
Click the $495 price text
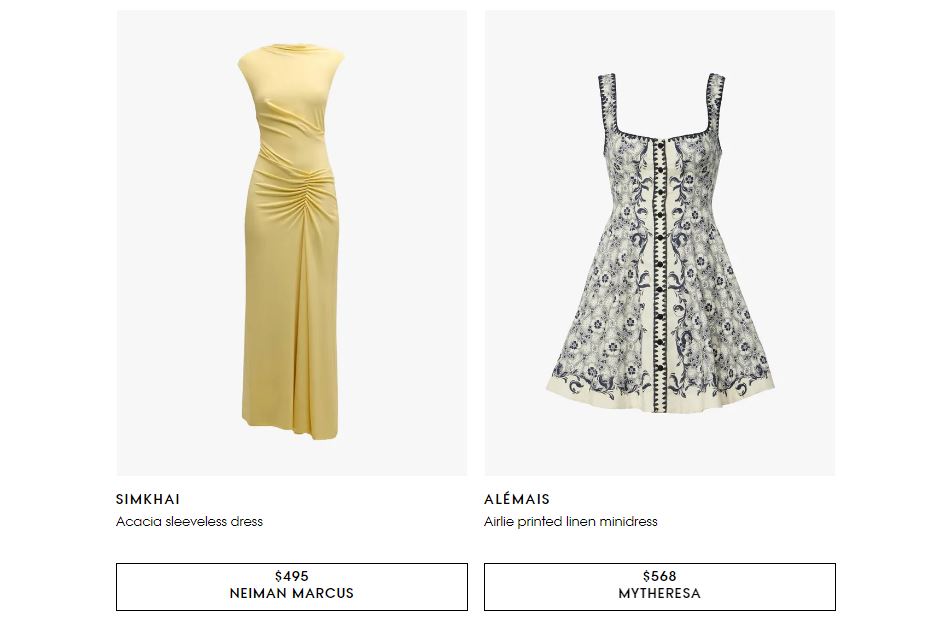pyautogui.click(x=292, y=576)
